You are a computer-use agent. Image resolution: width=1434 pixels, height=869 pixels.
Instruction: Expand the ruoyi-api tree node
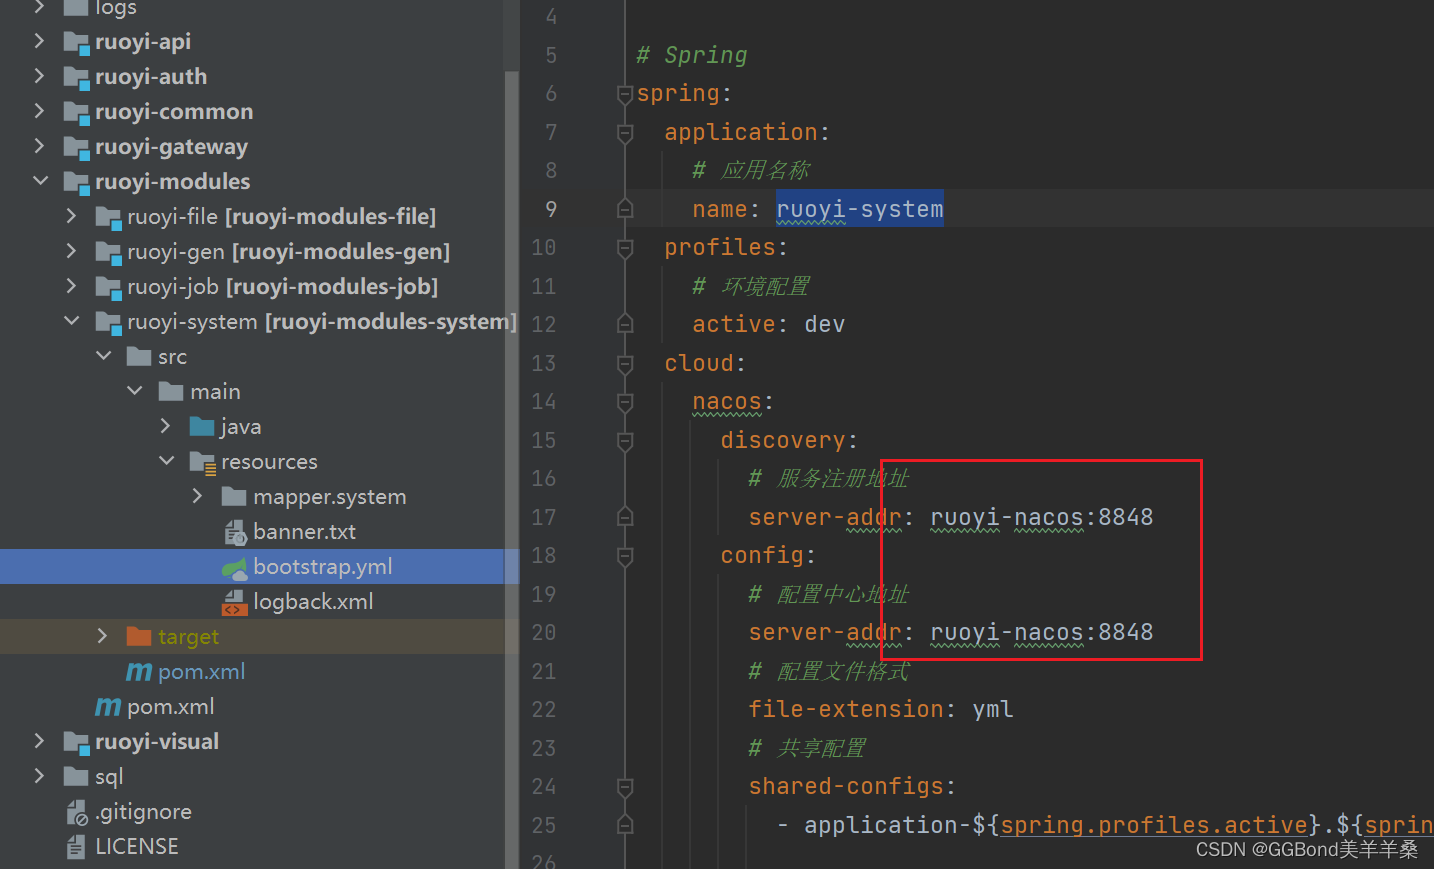coord(39,41)
